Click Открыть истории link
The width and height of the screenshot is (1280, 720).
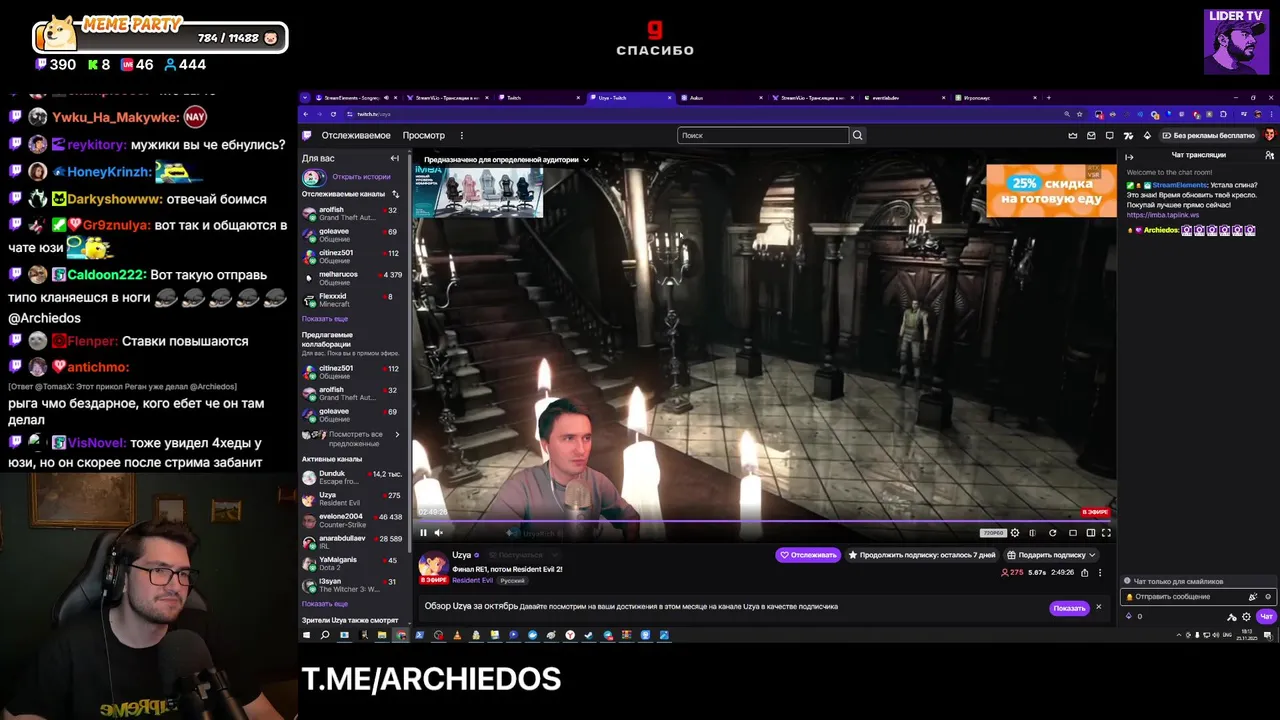click(362, 177)
